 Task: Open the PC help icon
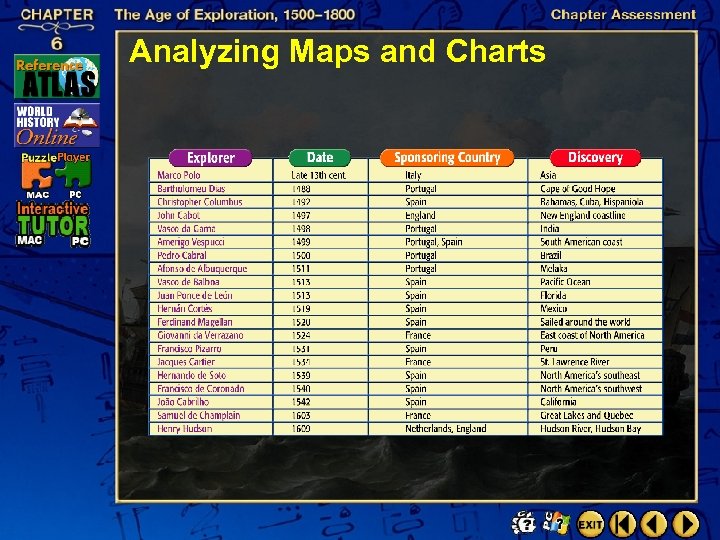pos(555,523)
